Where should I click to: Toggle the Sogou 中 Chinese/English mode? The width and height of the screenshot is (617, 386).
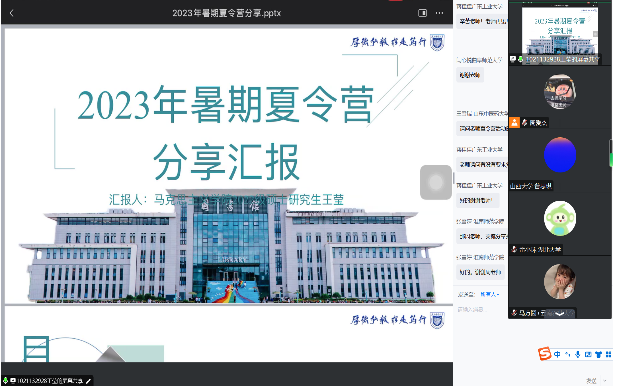[x=557, y=354]
